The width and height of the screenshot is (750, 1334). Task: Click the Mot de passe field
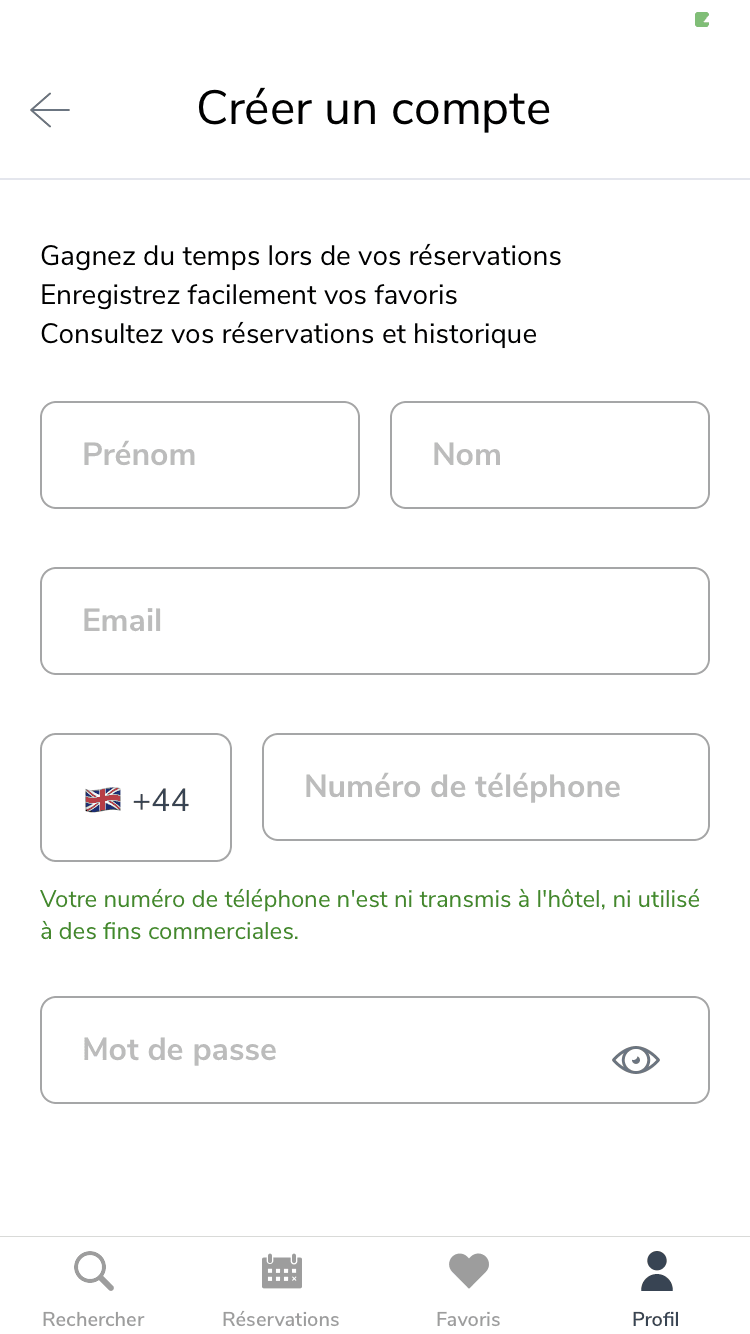(375, 1050)
